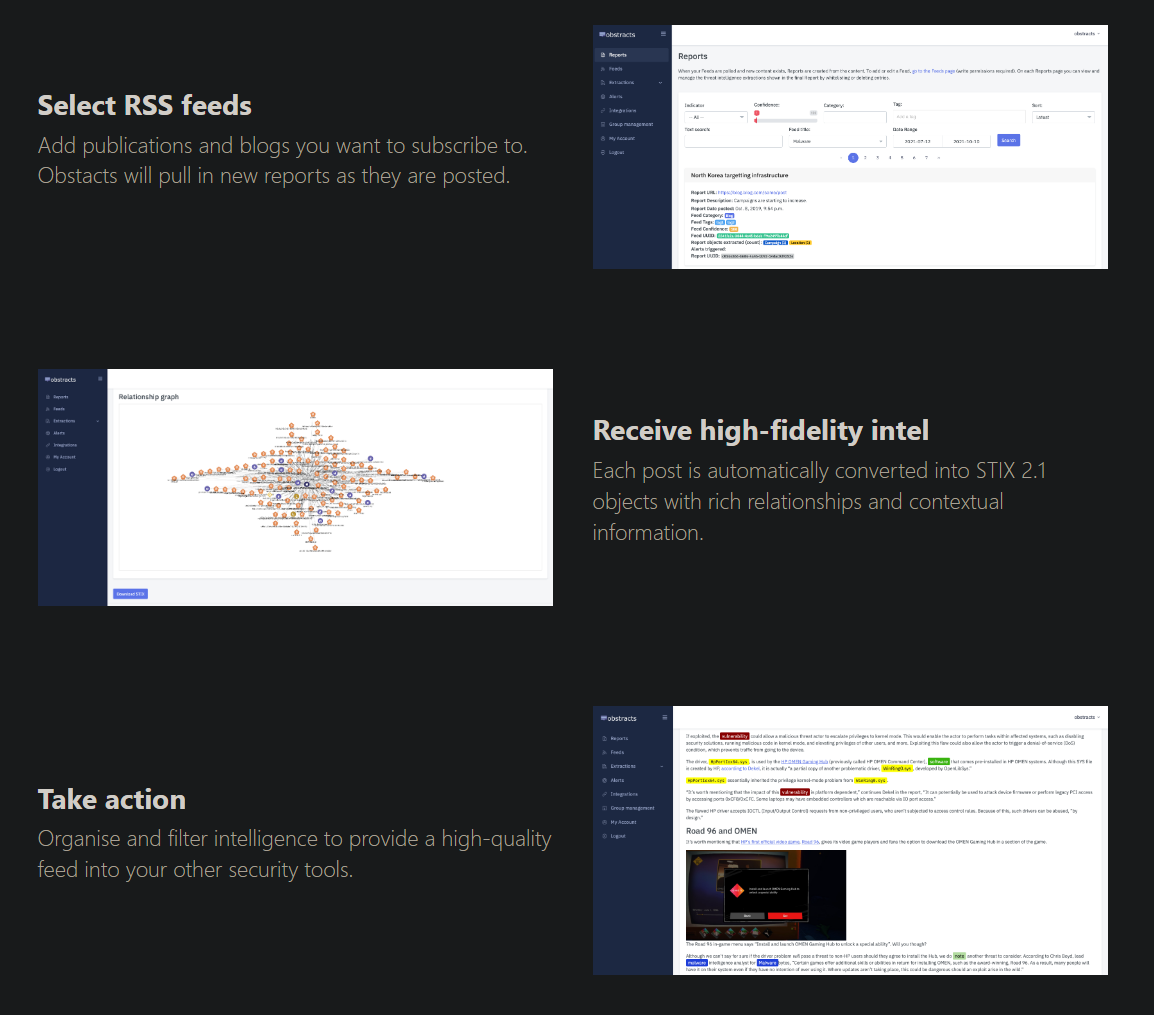Open the obstracts user dropdown on the Reports page
The height and width of the screenshot is (1015, 1154).
pyautogui.click(x=1086, y=34)
